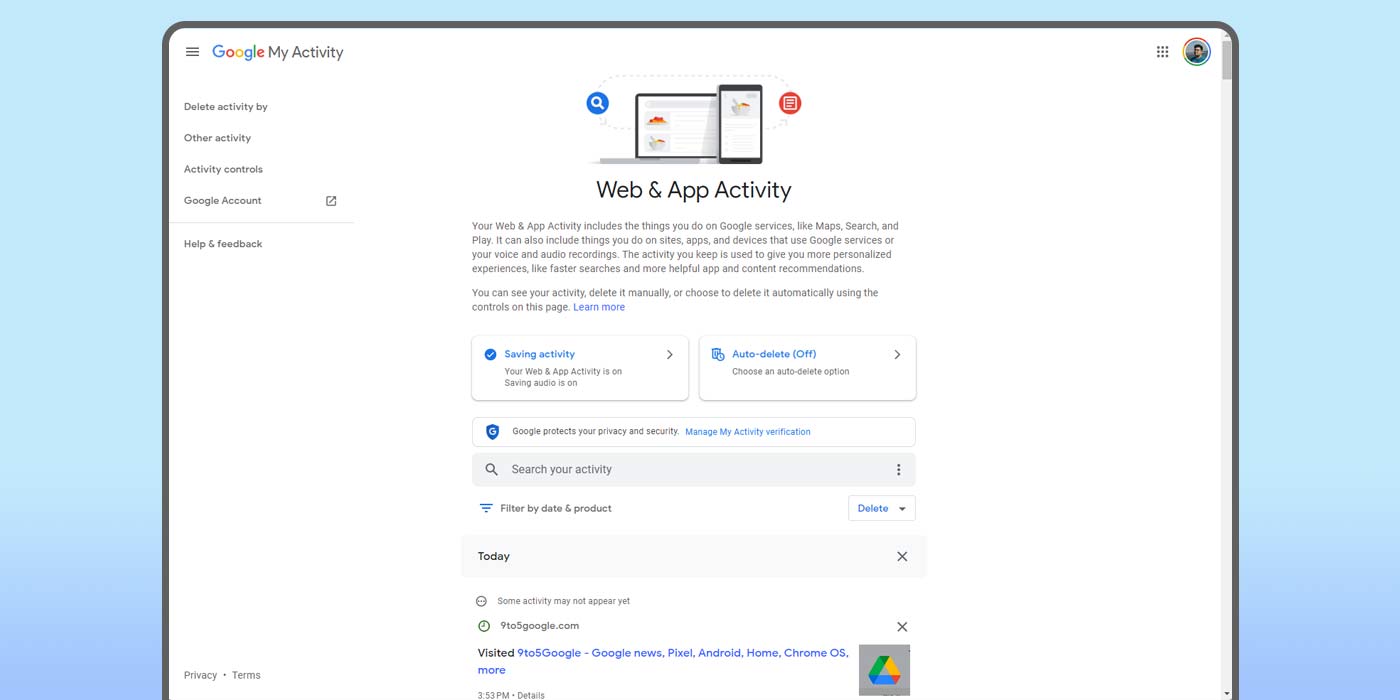Open Manage My Activity verification
1400x700 pixels.
[x=747, y=431]
